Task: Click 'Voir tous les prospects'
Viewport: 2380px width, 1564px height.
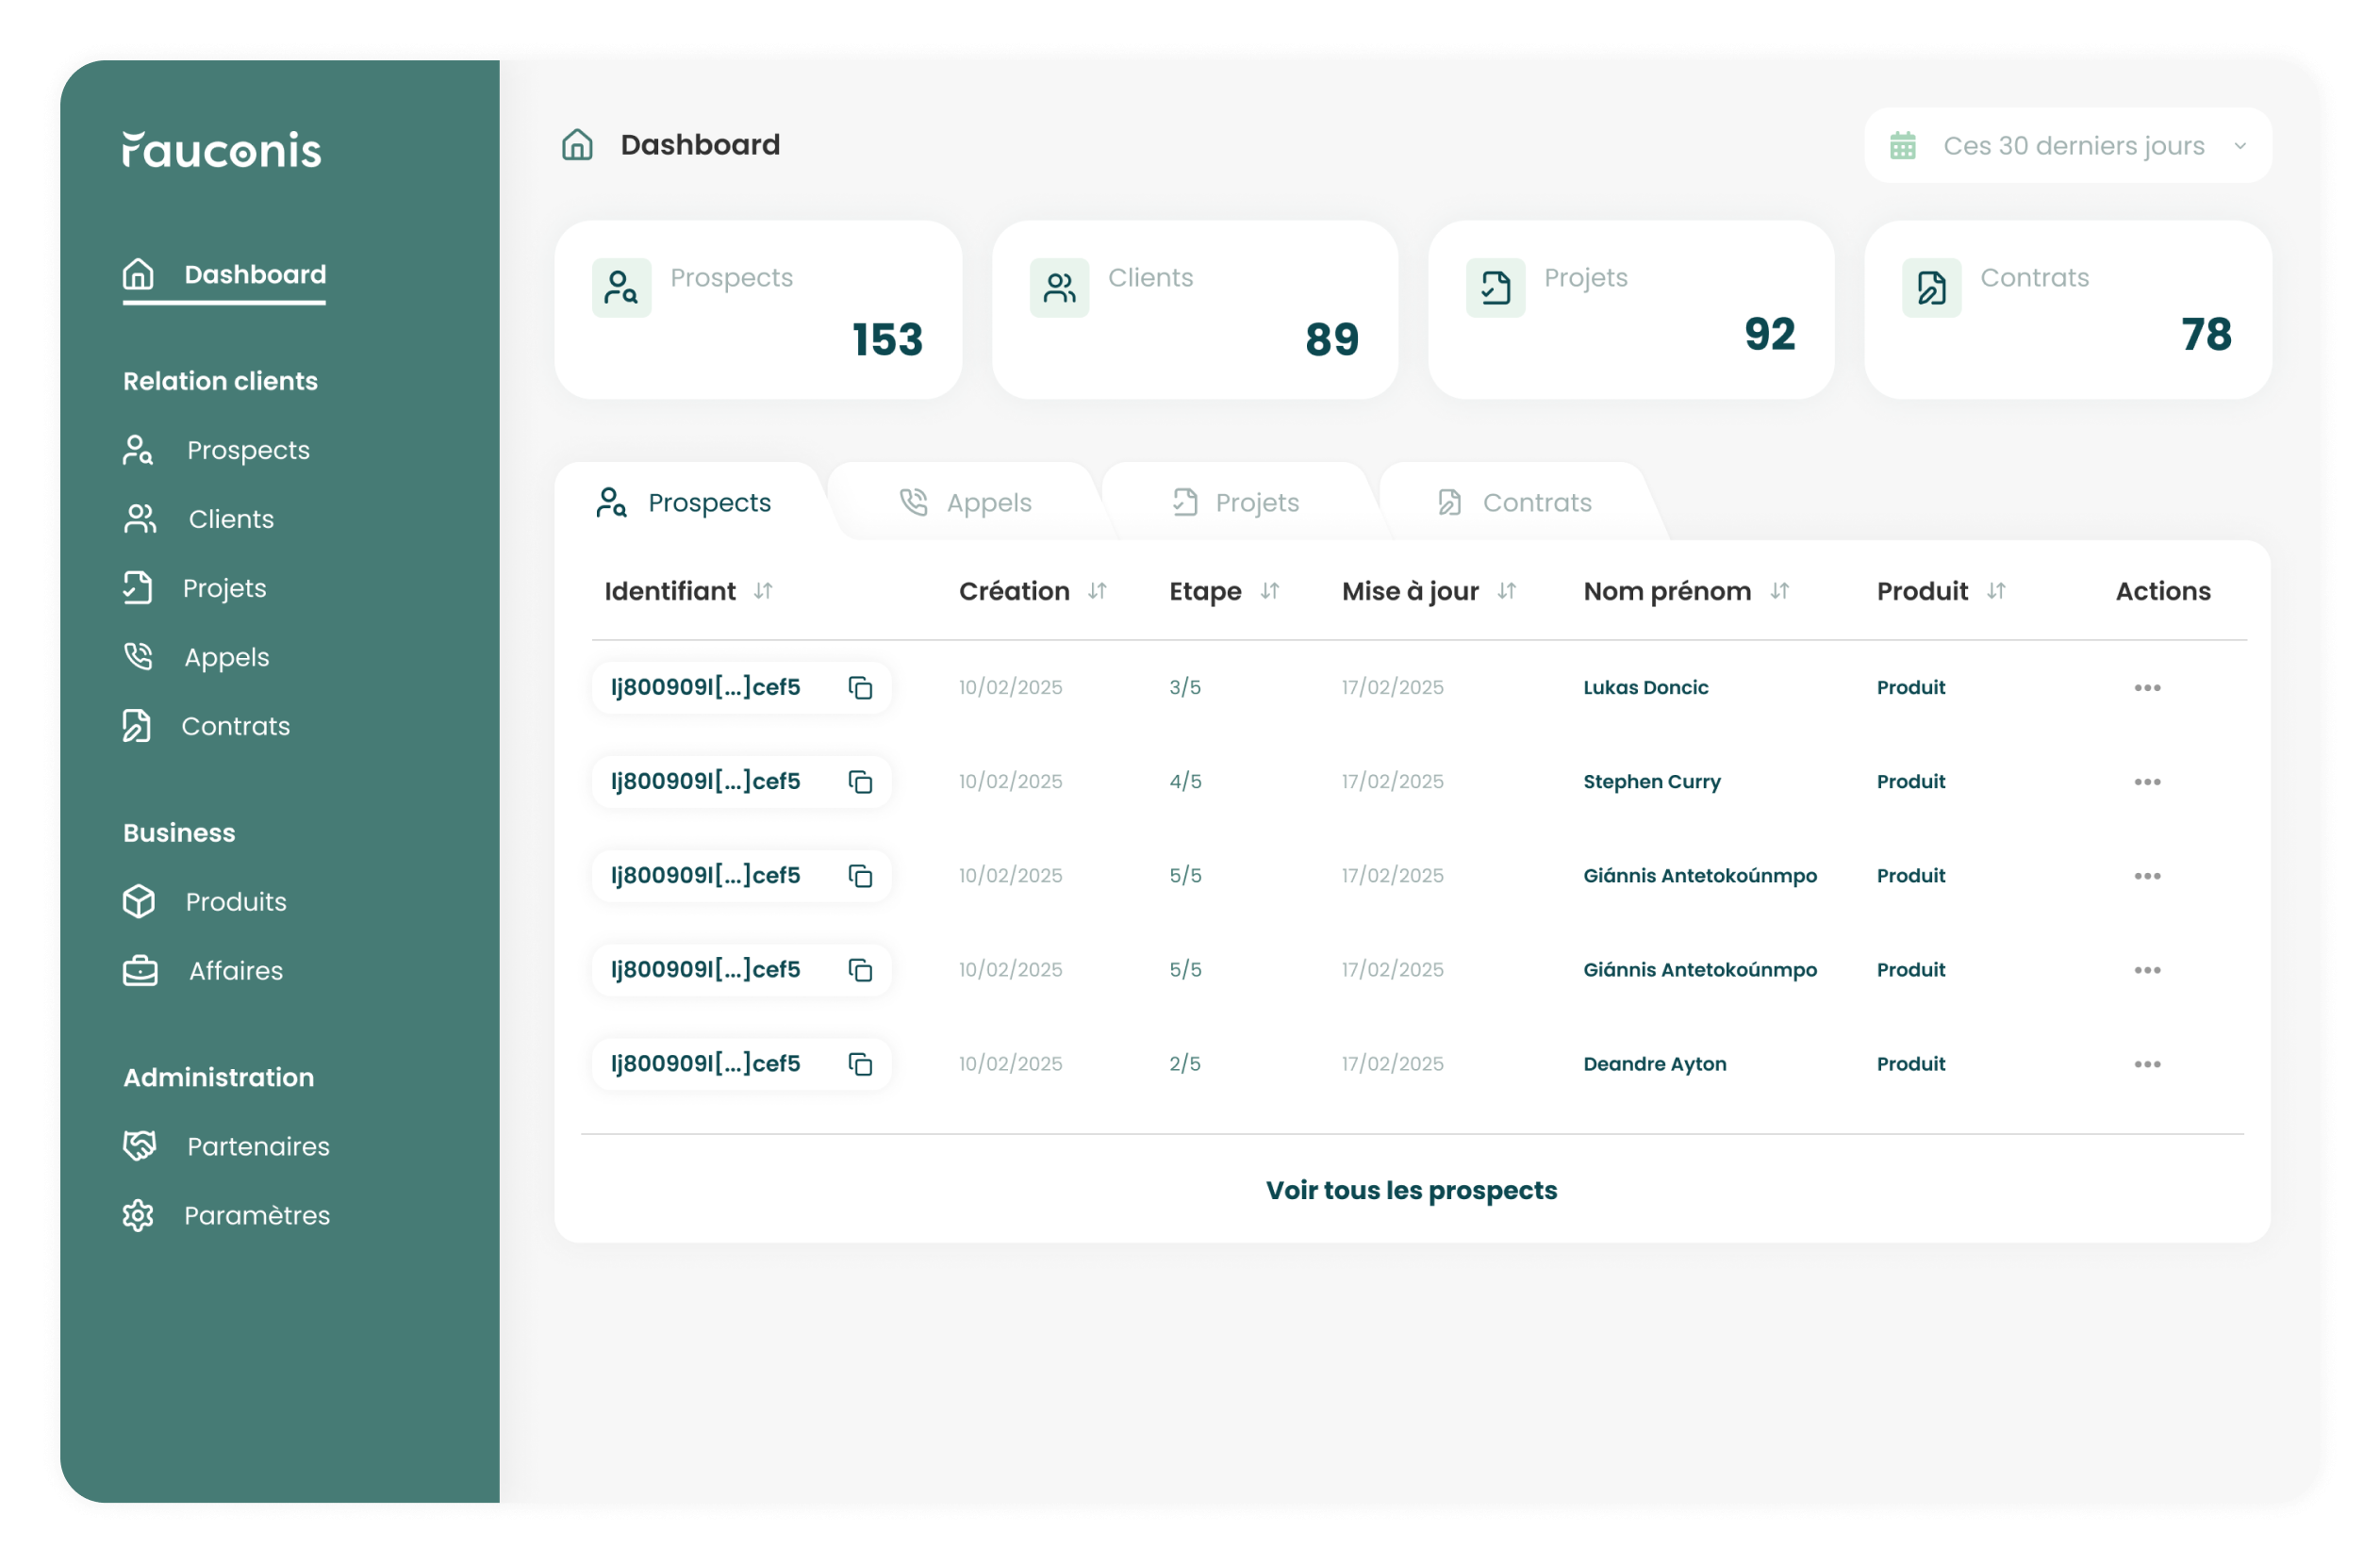Action: coord(1410,1190)
